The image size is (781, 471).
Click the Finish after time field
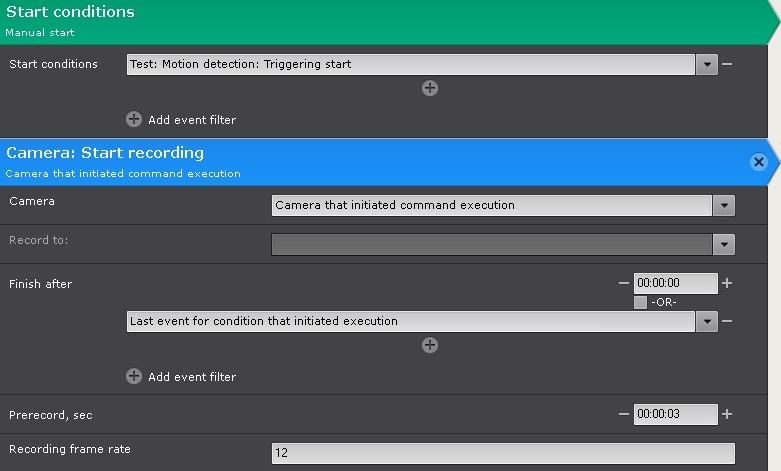tap(675, 283)
